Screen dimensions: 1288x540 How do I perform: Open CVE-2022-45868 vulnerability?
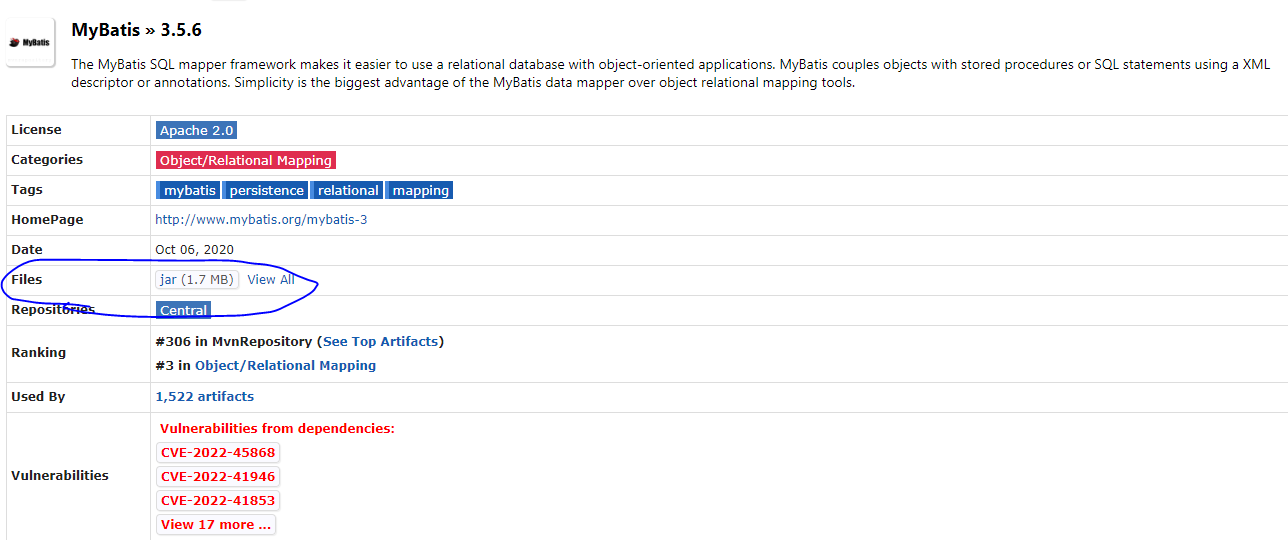pos(218,452)
